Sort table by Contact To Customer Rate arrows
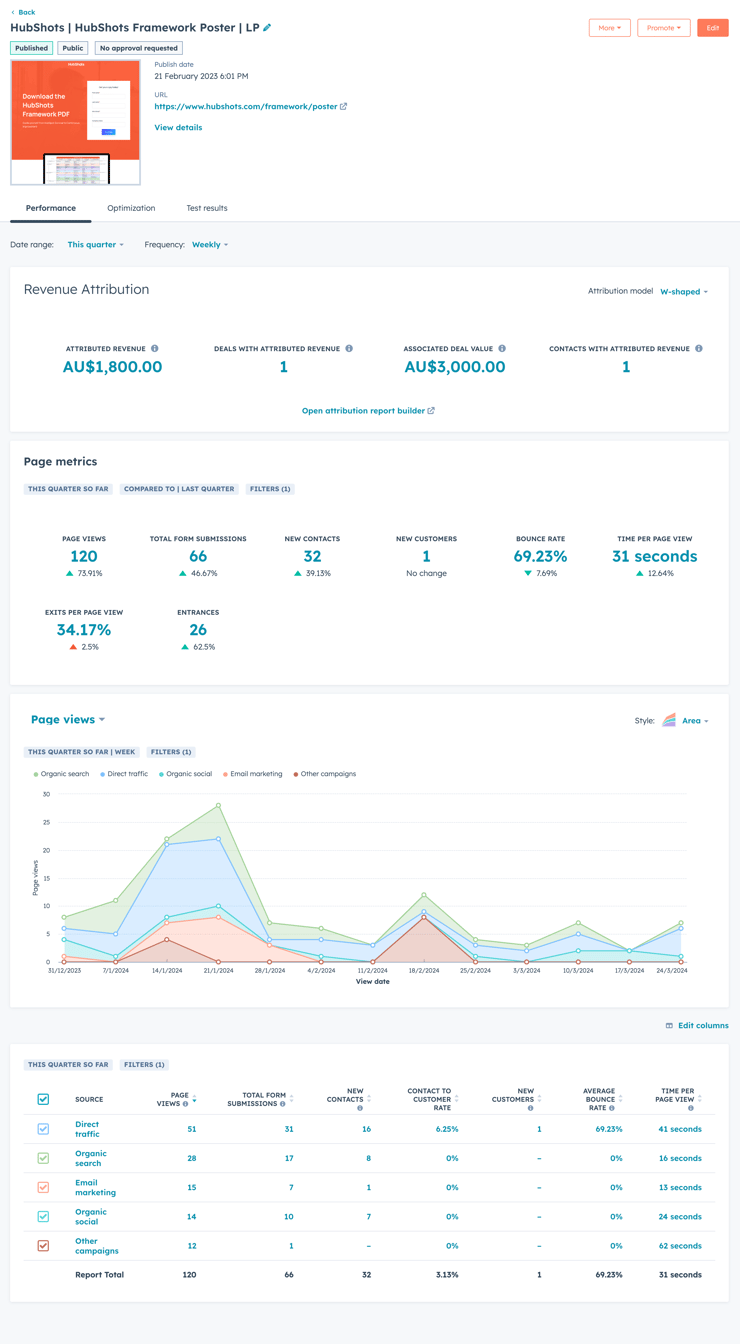The height and width of the screenshot is (1344, 740). (457, 1099)
